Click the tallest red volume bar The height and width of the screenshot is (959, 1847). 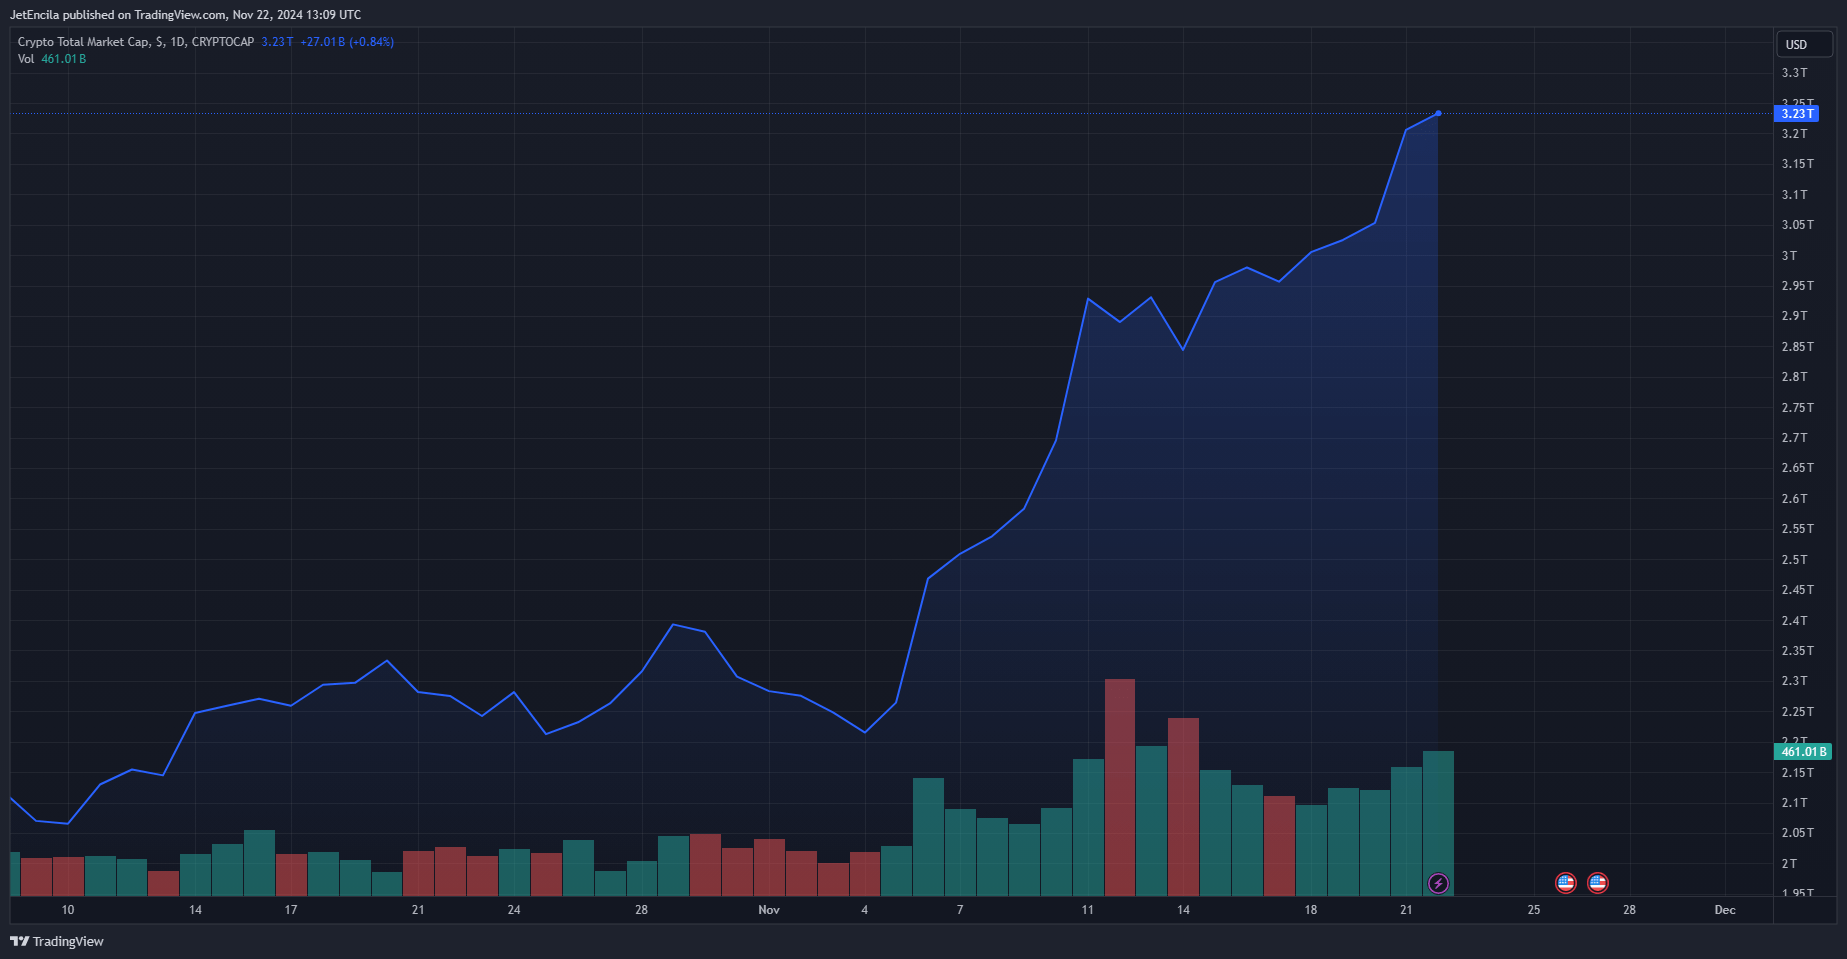point(1119,787)
